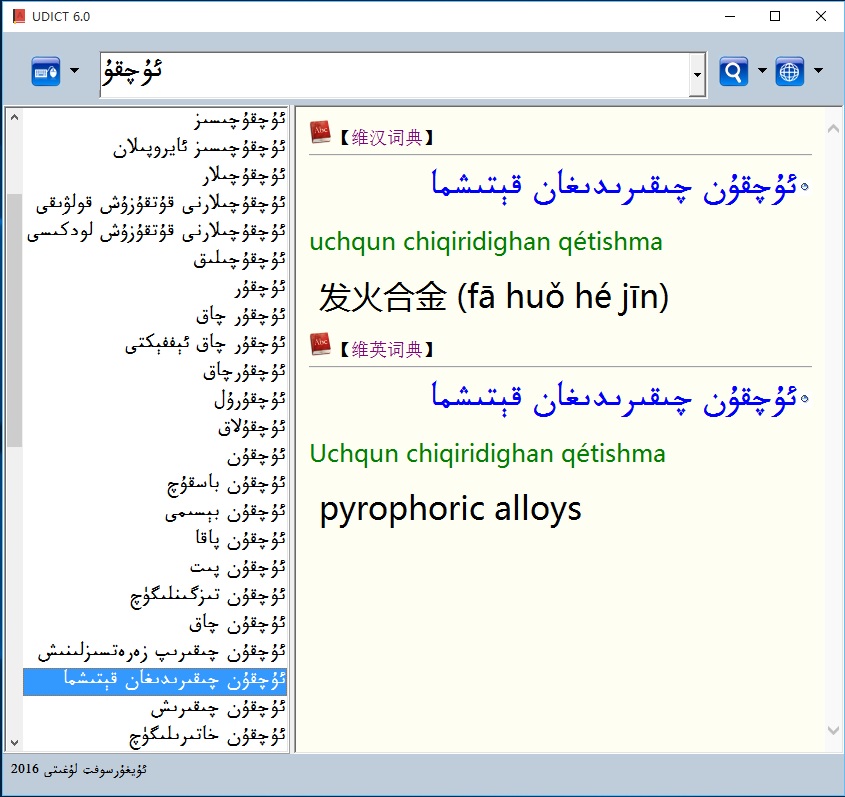Click the globe online lookup icon

(x=789, y=72)
